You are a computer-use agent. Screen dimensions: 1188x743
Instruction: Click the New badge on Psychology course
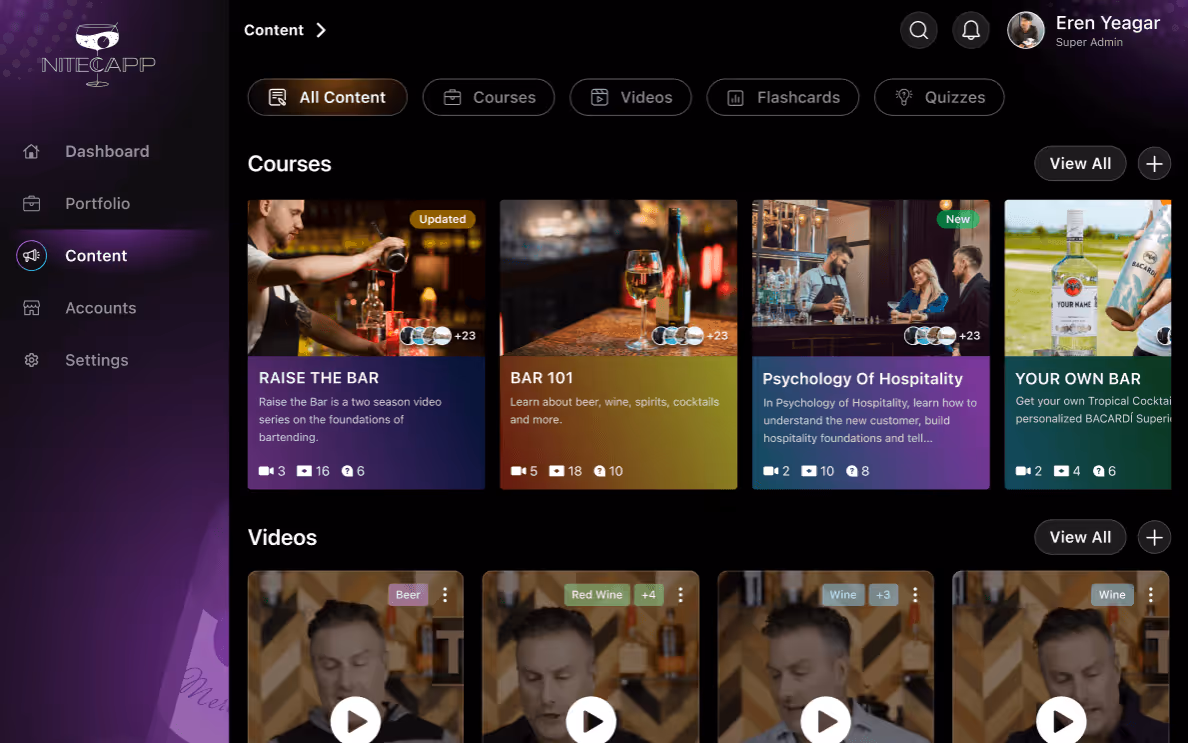(958, 219)
